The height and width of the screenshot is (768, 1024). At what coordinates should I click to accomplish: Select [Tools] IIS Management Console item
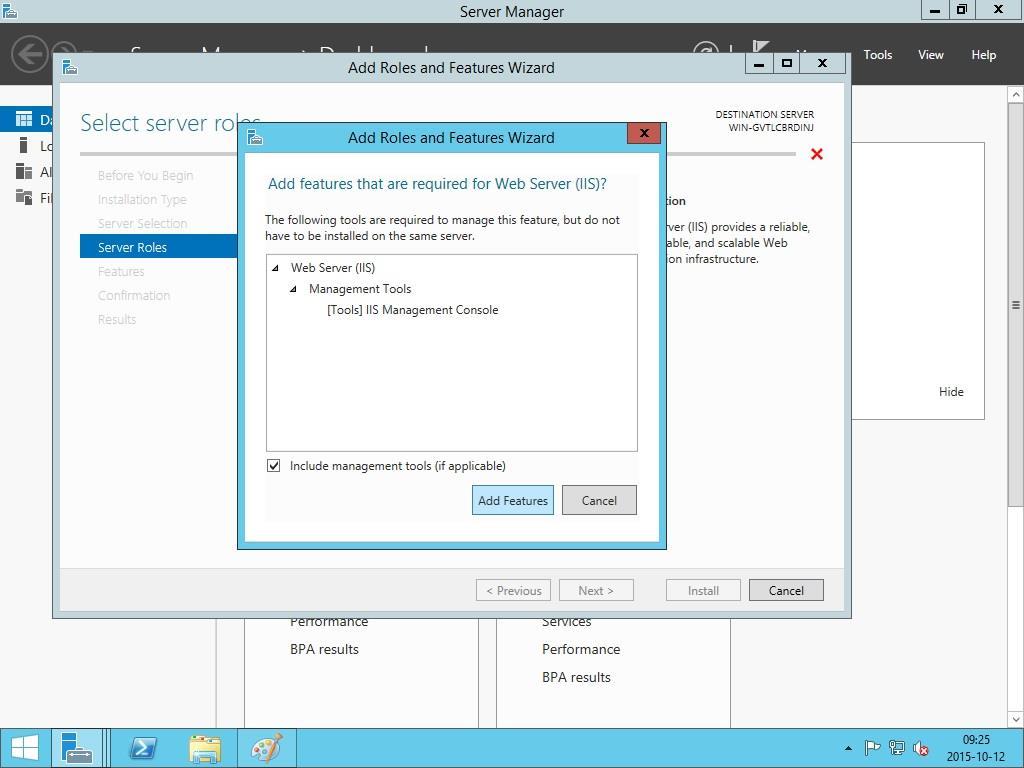(412, 310)
